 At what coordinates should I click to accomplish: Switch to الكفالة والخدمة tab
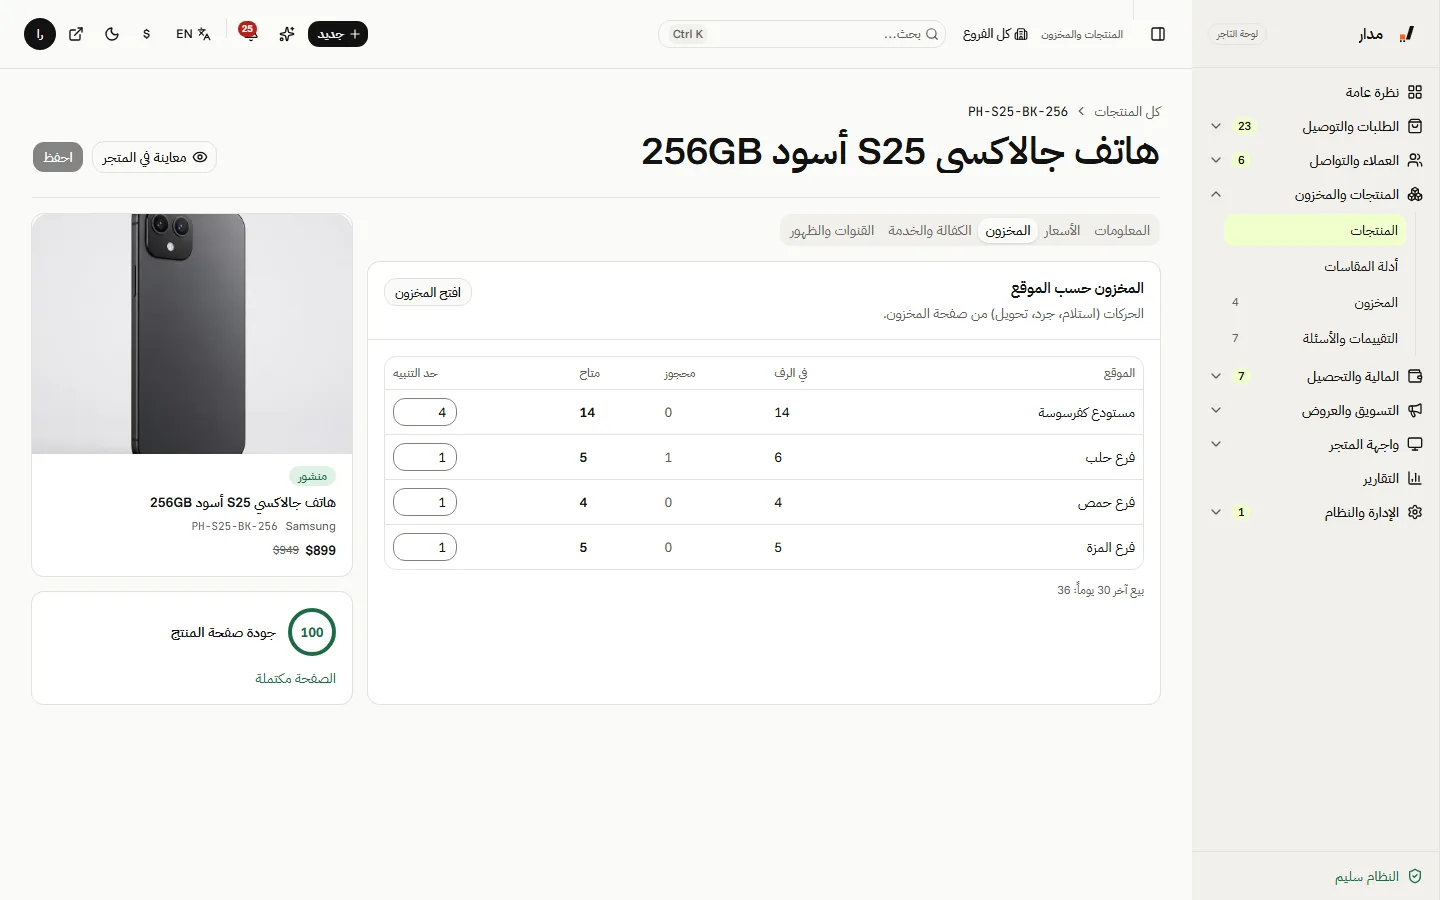point(930,230)
